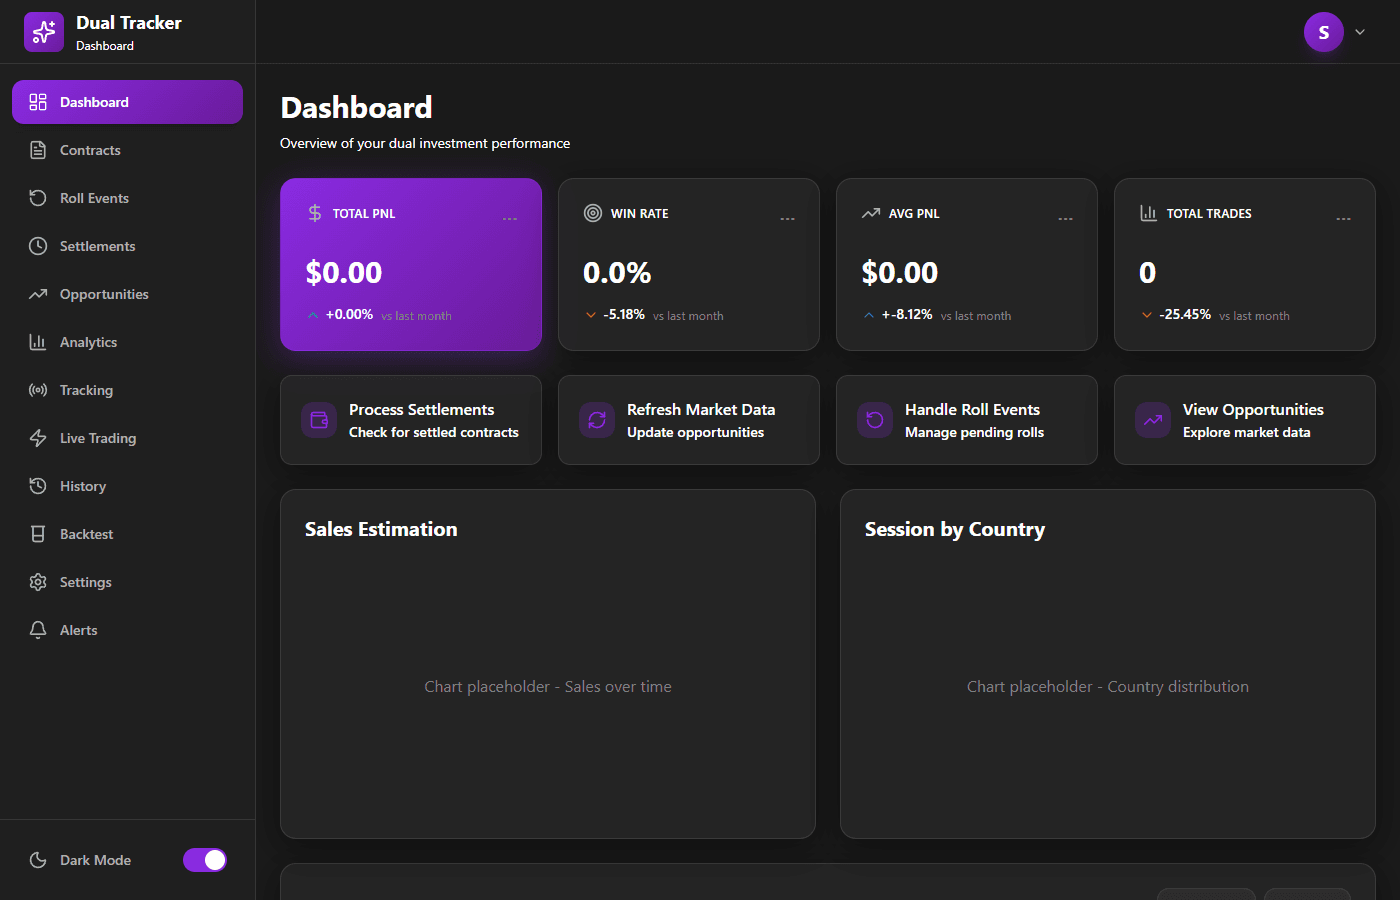The width and height of the screenshot is (1400, 900).
Task: Click the Dual Tracker sparkle logo icon
Action: click(x=44, y=32)
